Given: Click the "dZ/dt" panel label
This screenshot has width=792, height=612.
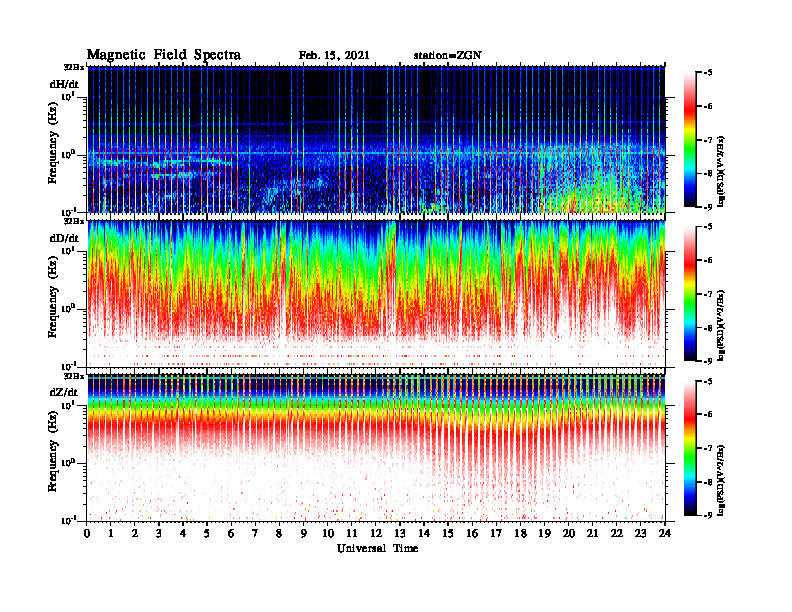Looking at the screenshot, I should tap(64, 392).
